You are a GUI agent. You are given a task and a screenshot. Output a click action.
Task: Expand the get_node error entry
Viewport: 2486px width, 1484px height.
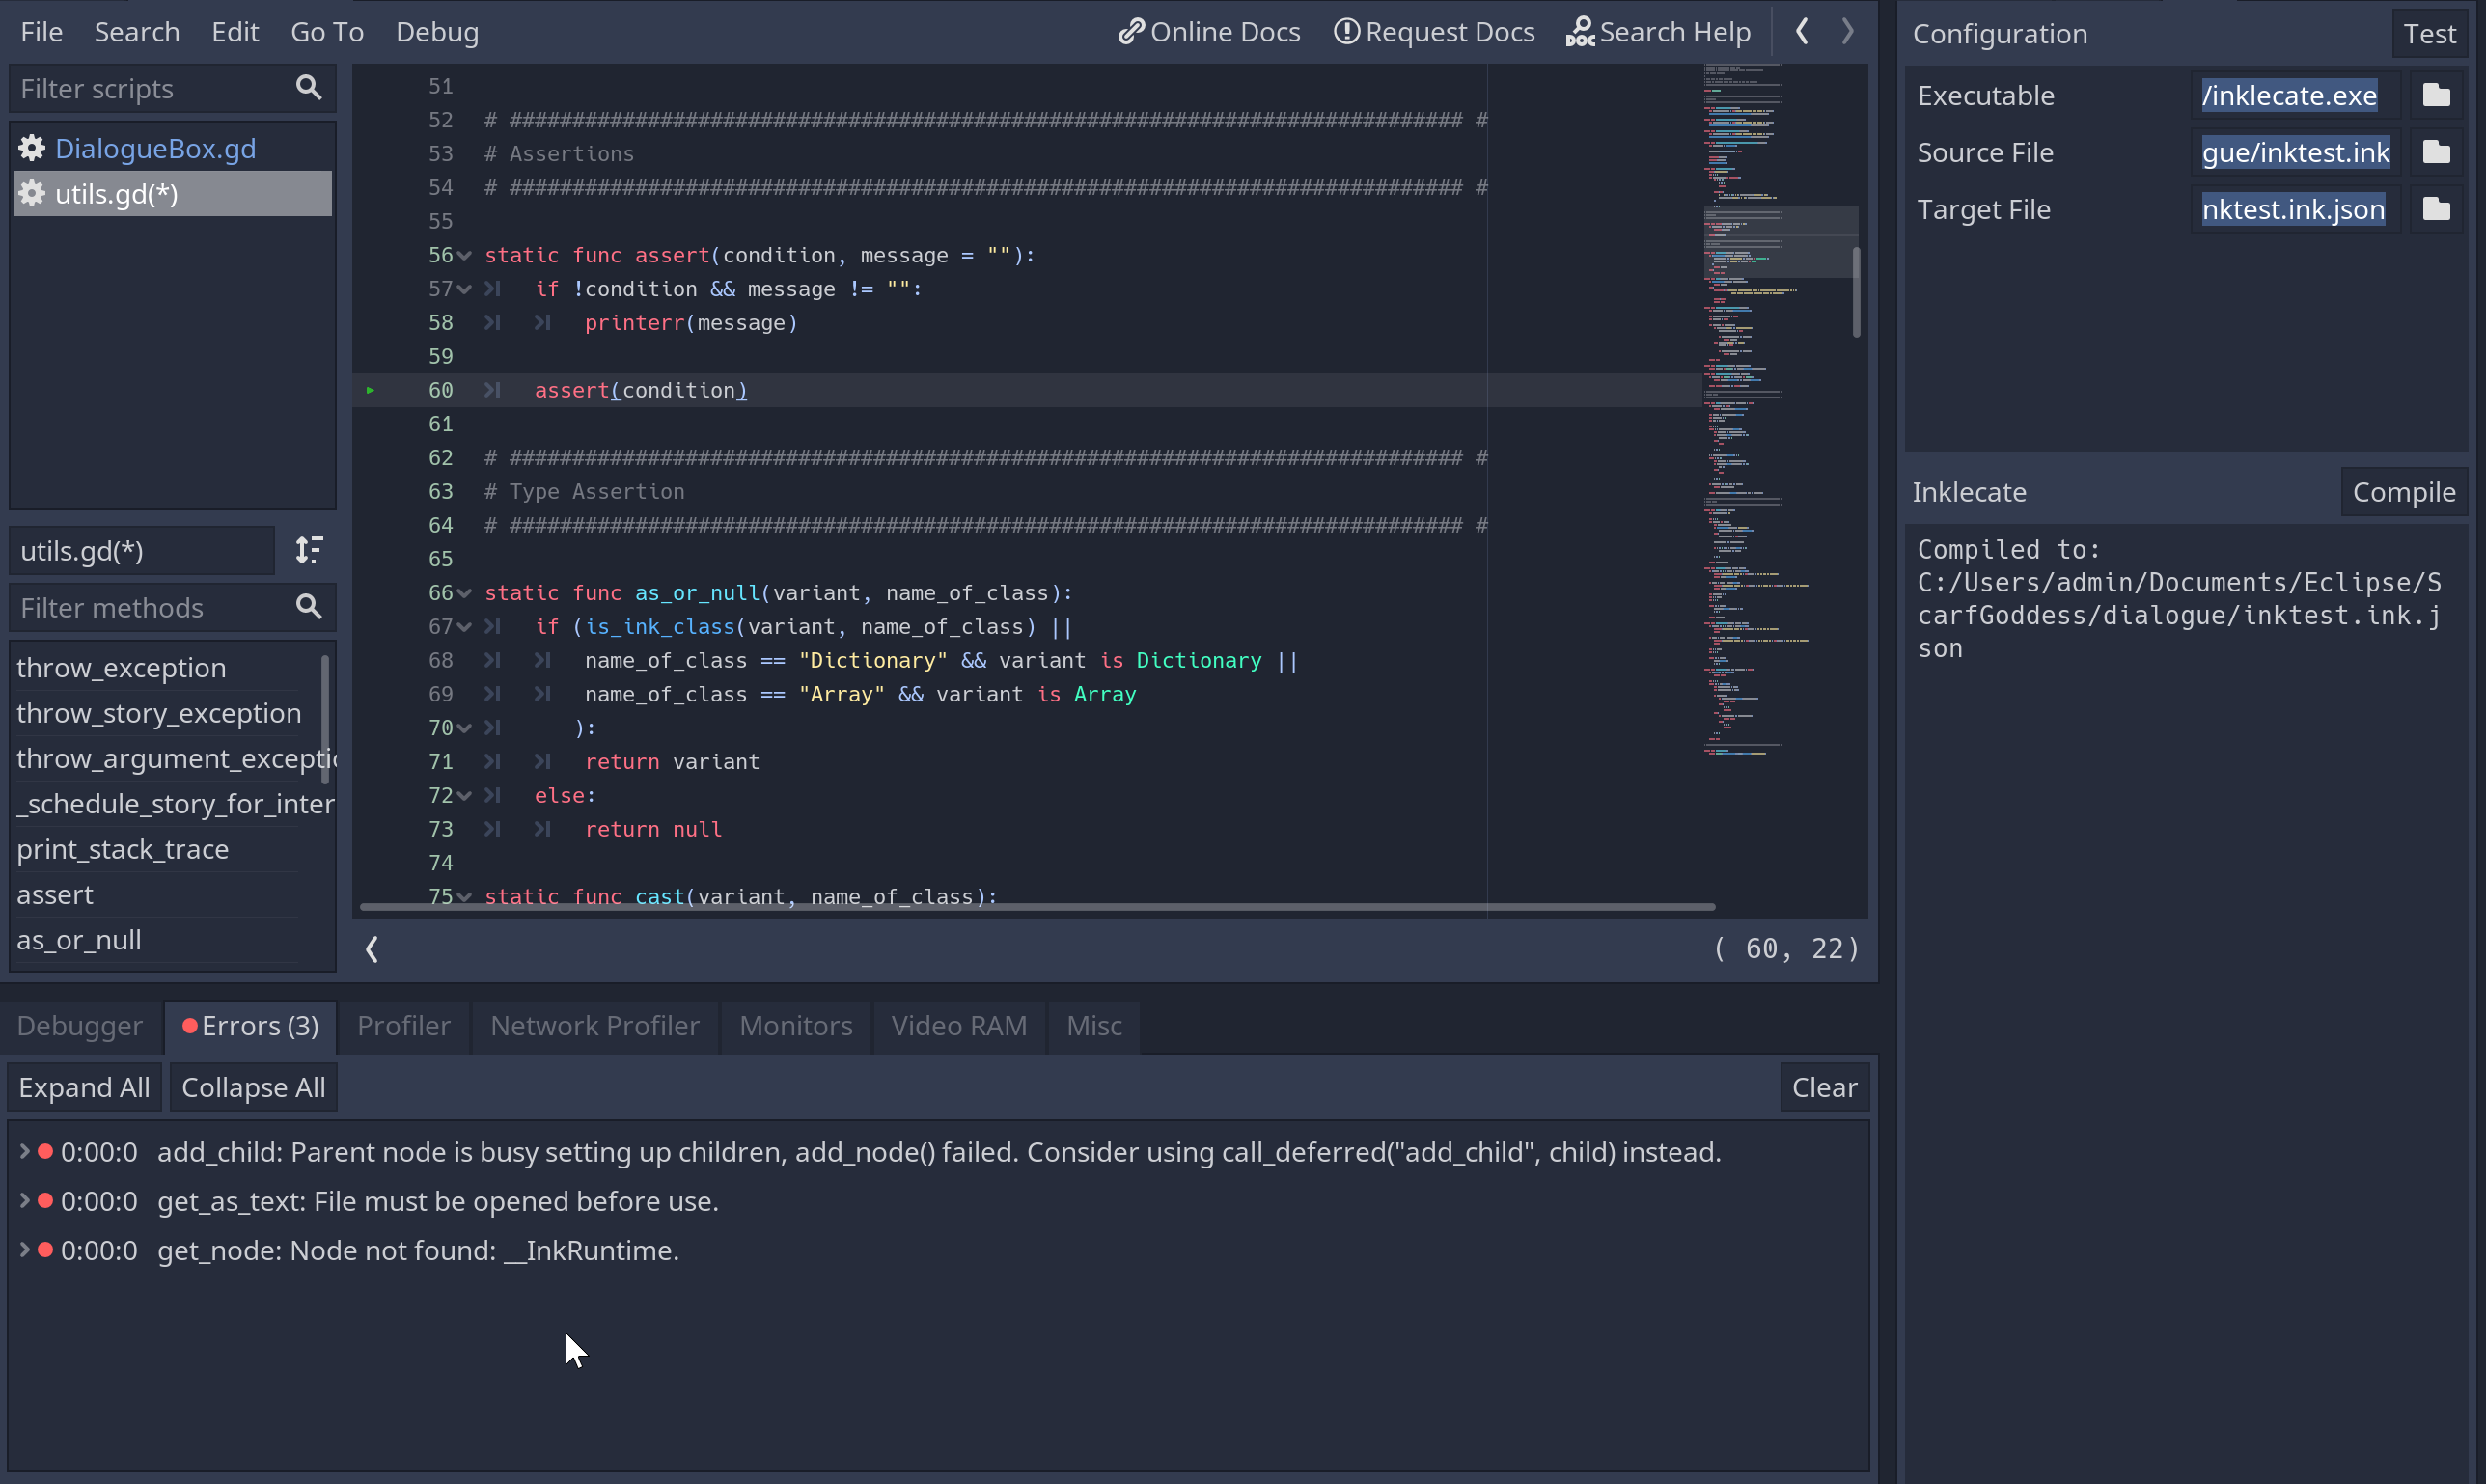click(24, 1250)
